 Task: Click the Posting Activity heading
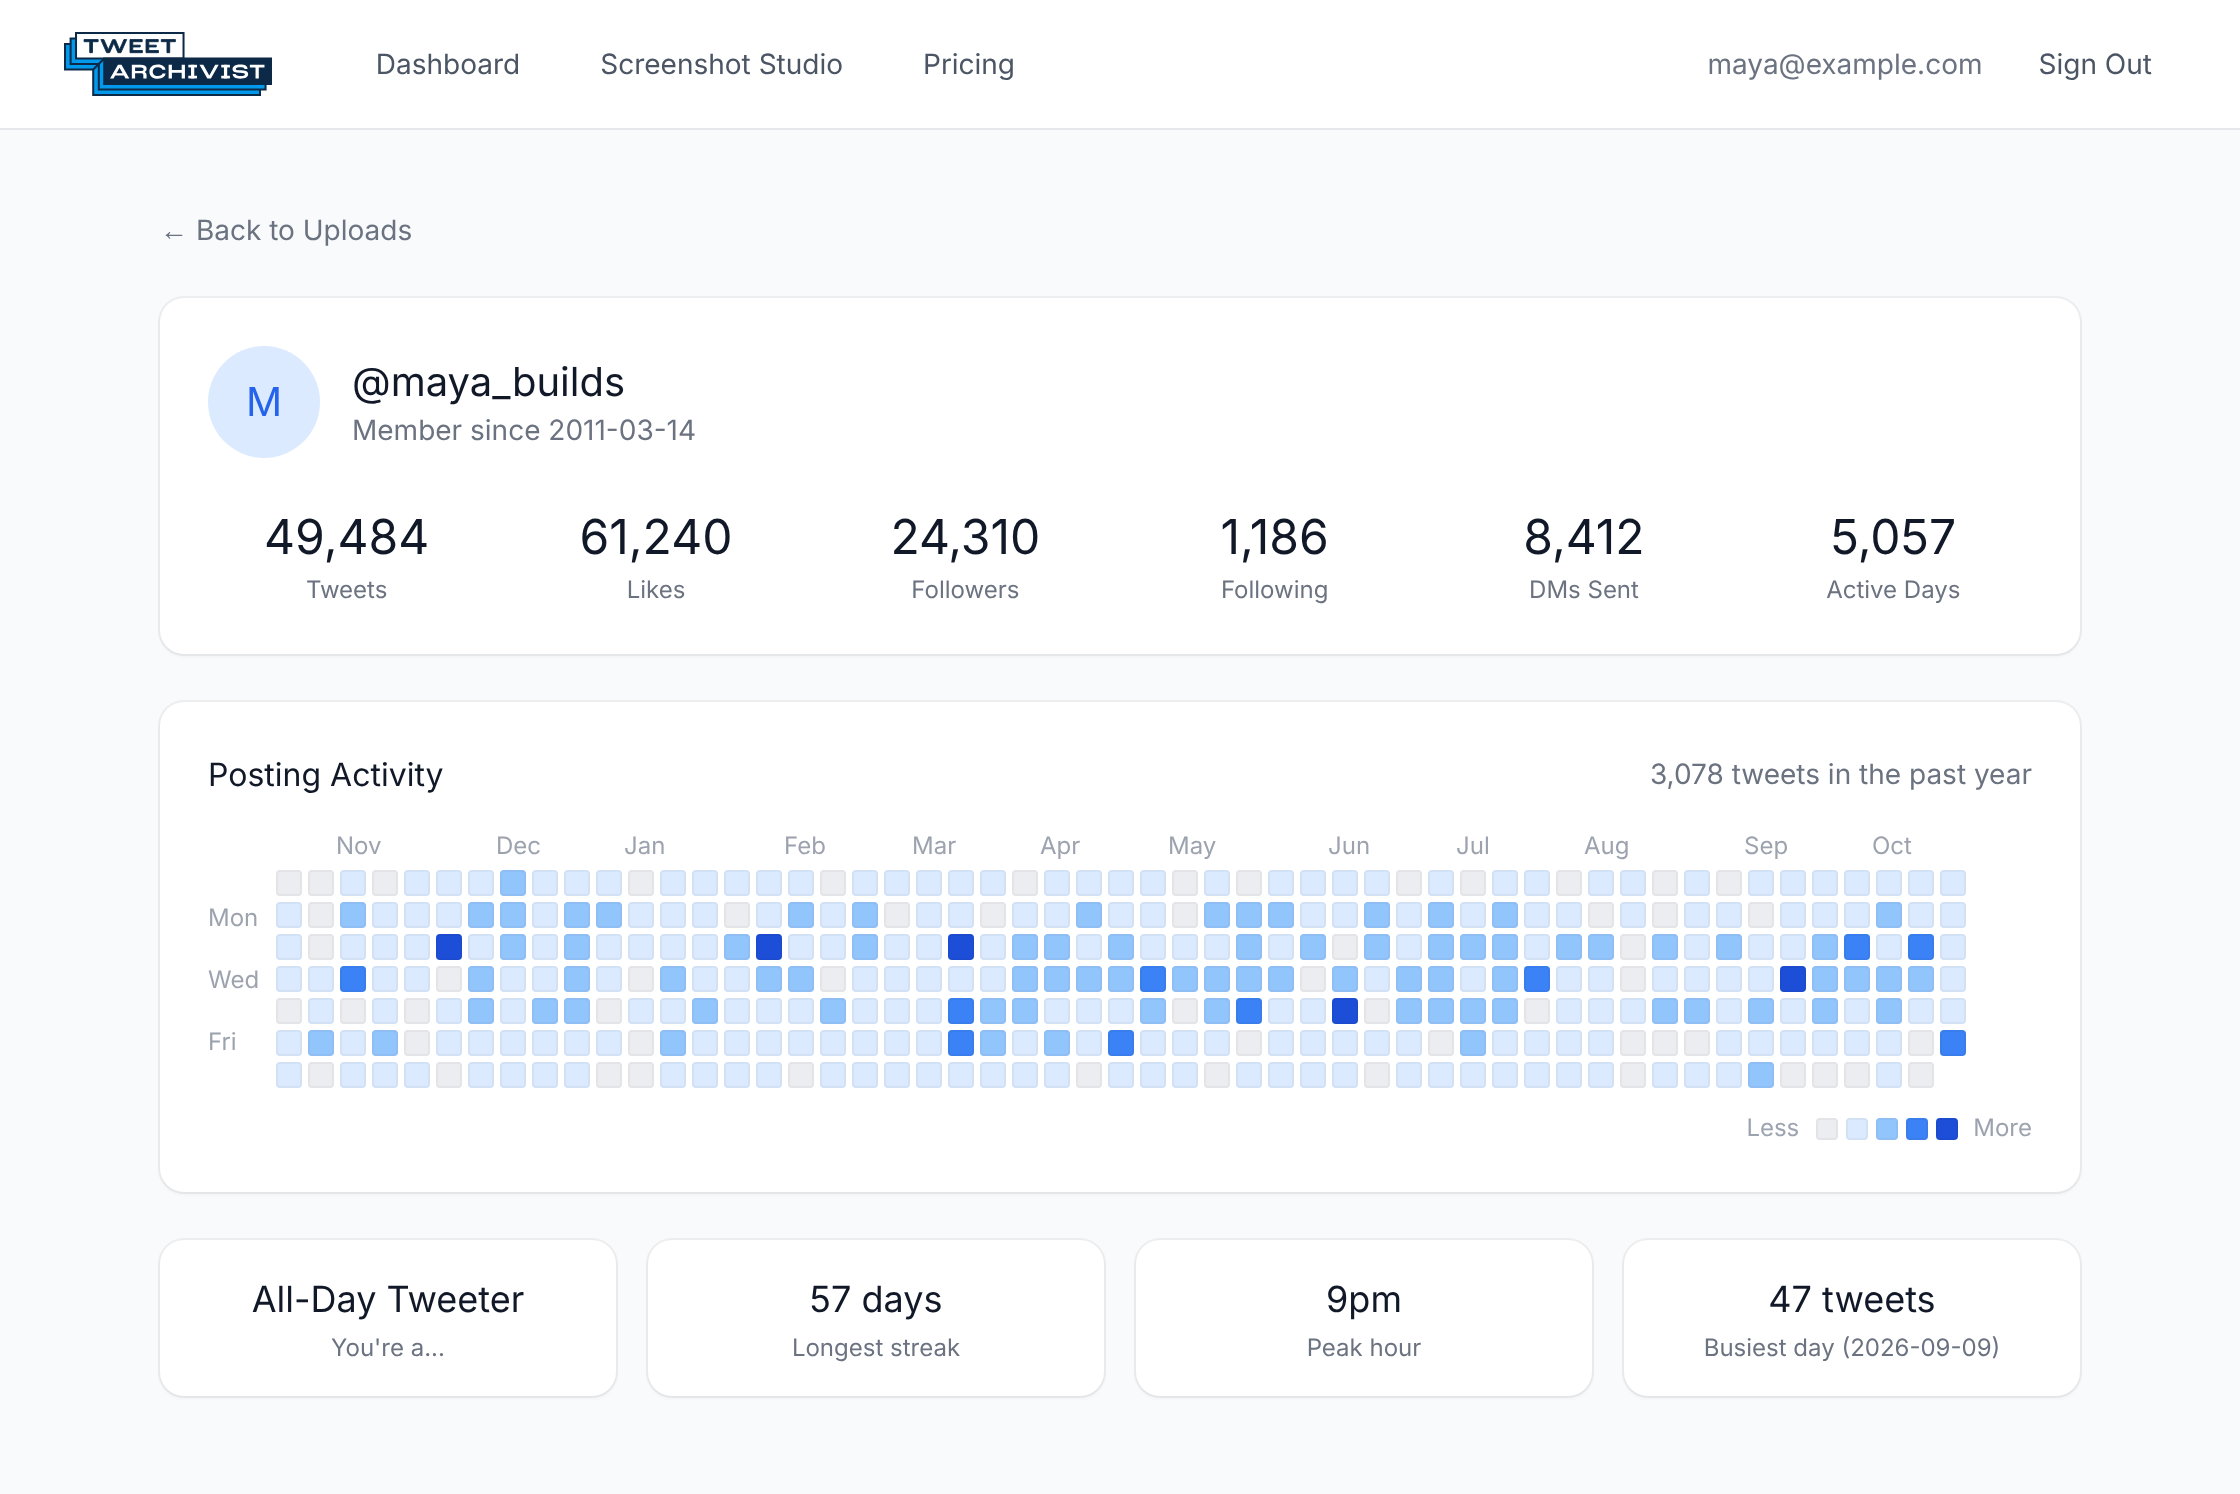(325, 775)
